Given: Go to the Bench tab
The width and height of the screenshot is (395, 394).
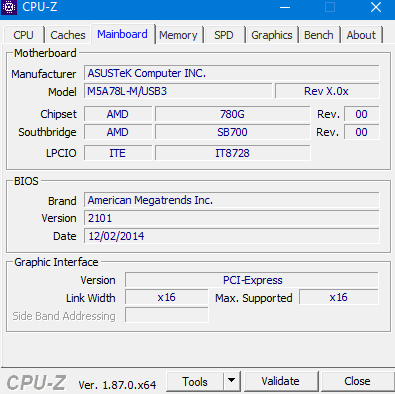Looking at the screenshot, I should coord(319,35).
